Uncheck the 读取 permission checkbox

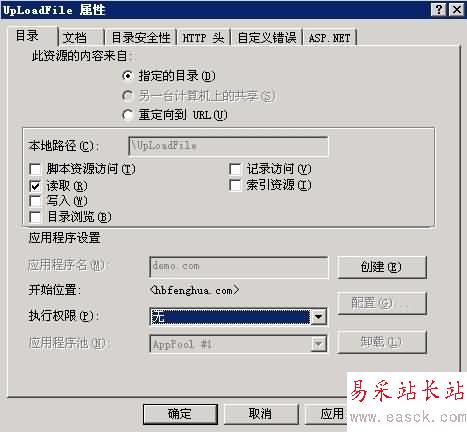pos(35,185)
